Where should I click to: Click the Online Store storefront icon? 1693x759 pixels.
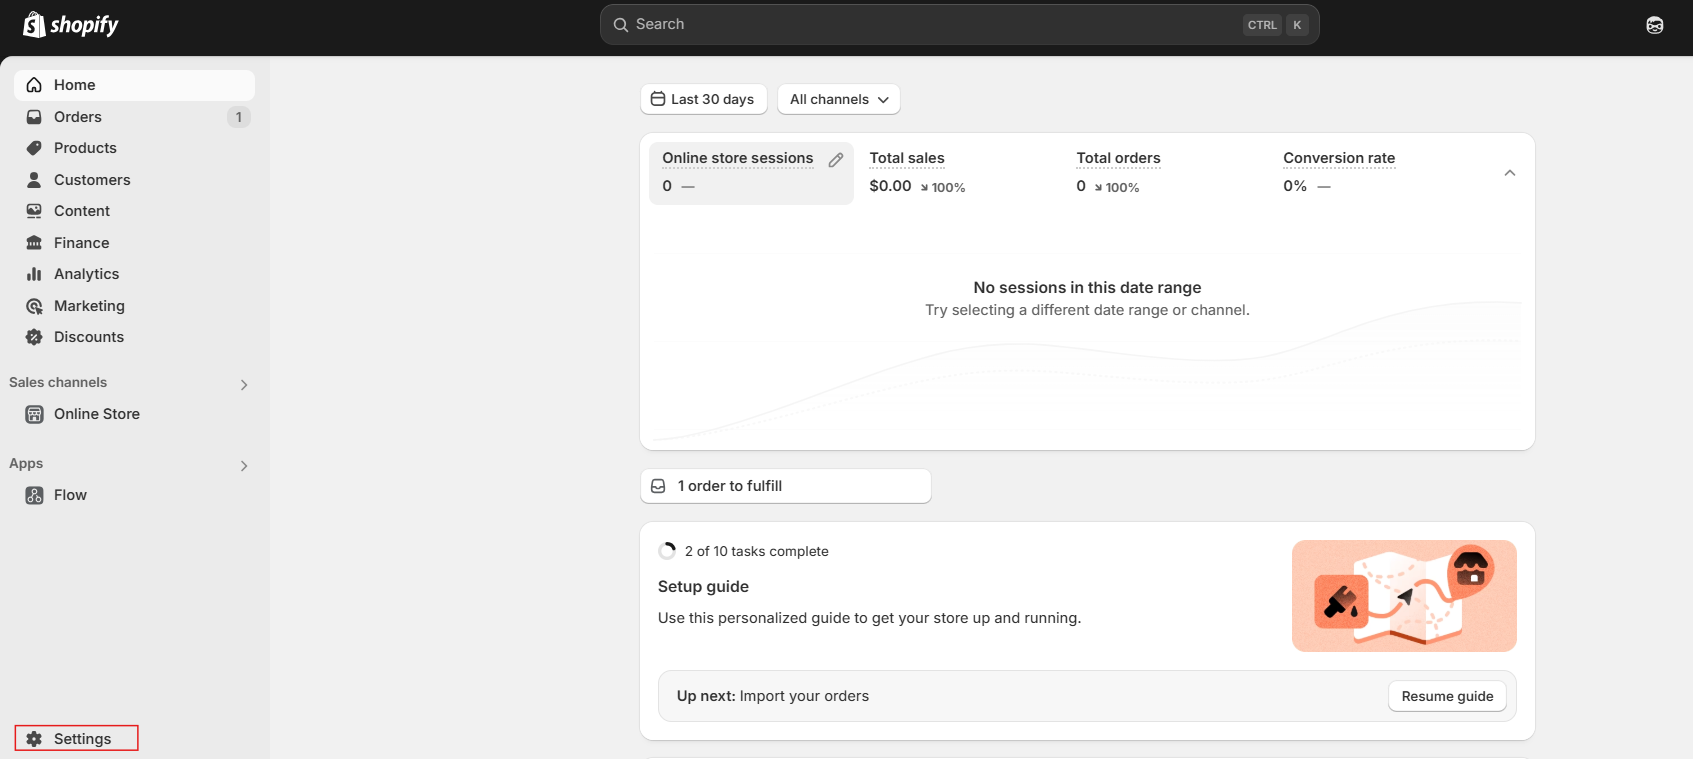[x=34, y=414]
